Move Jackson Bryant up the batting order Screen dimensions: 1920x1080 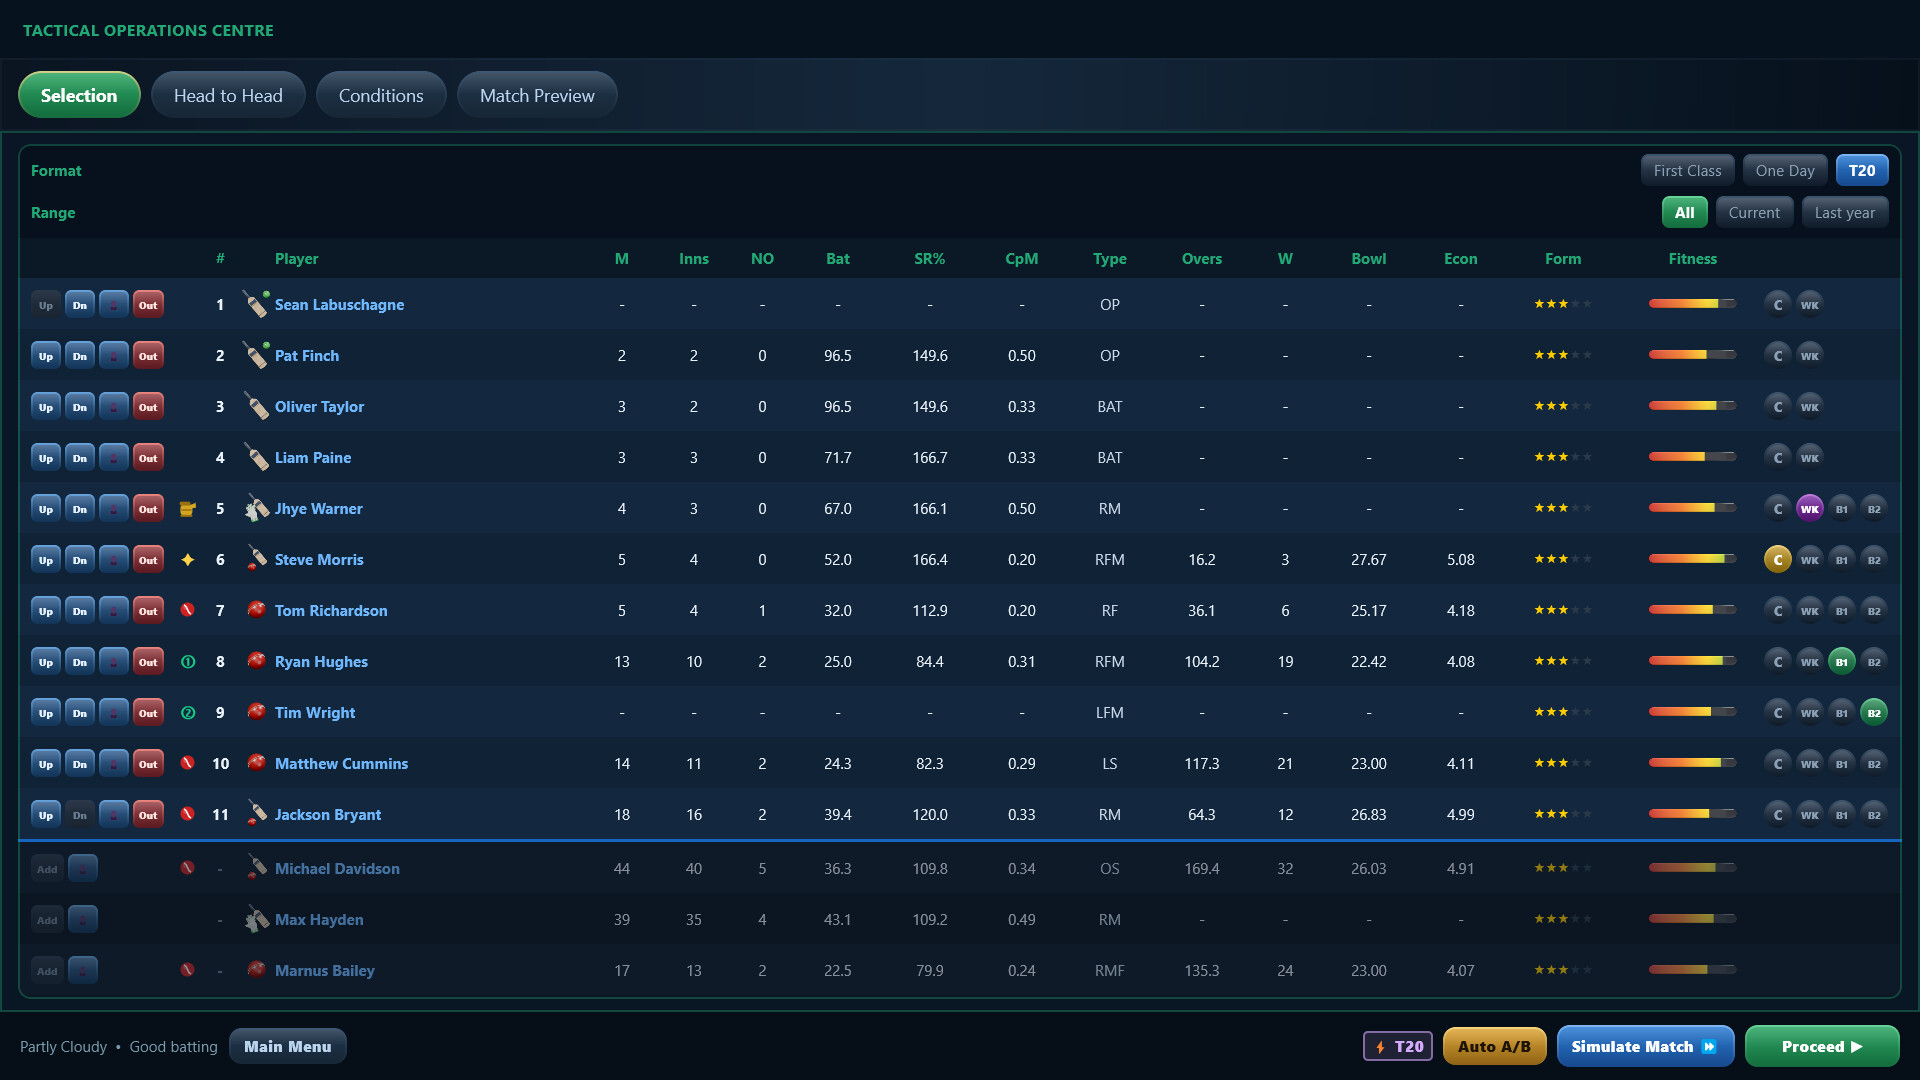(x=46, y=815)
